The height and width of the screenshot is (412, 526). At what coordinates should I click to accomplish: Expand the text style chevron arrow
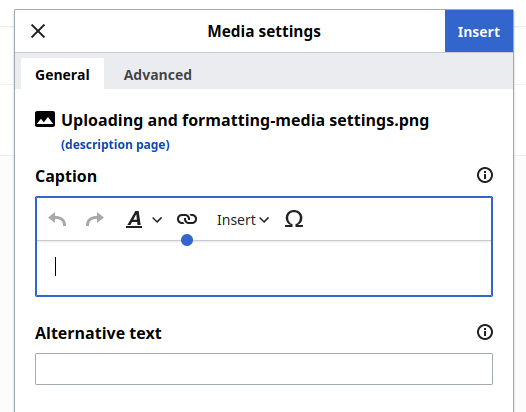point(157,220)
